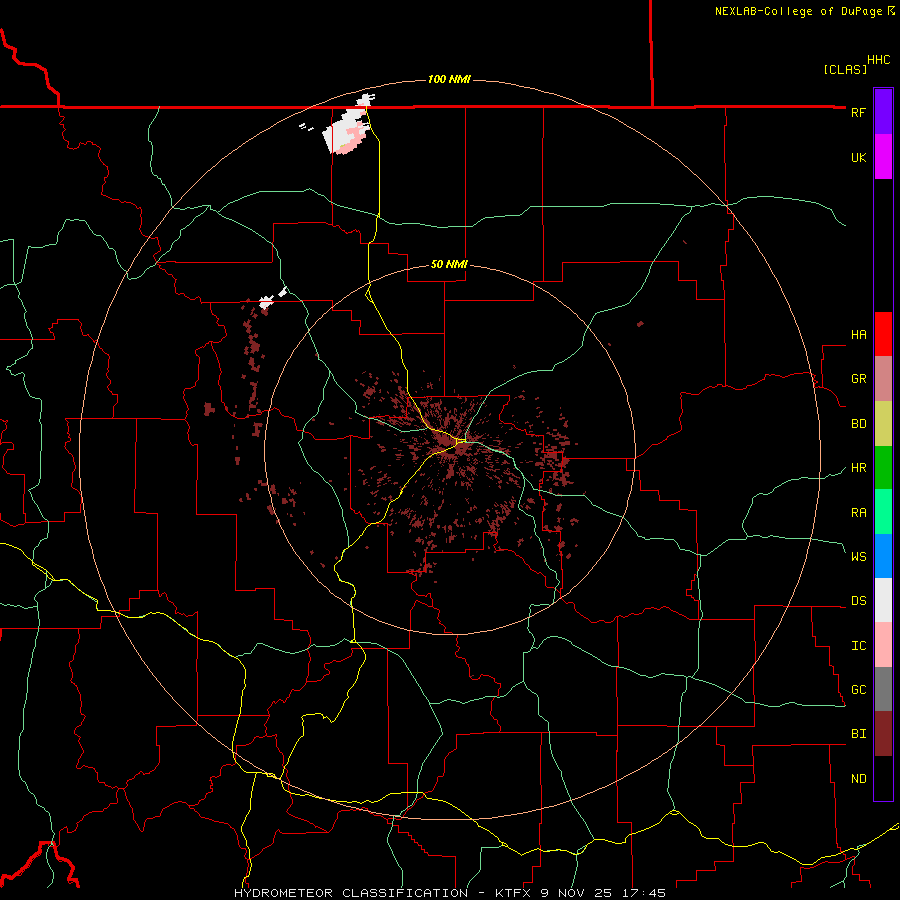Click the HA red legend color block

coord(883,334)
